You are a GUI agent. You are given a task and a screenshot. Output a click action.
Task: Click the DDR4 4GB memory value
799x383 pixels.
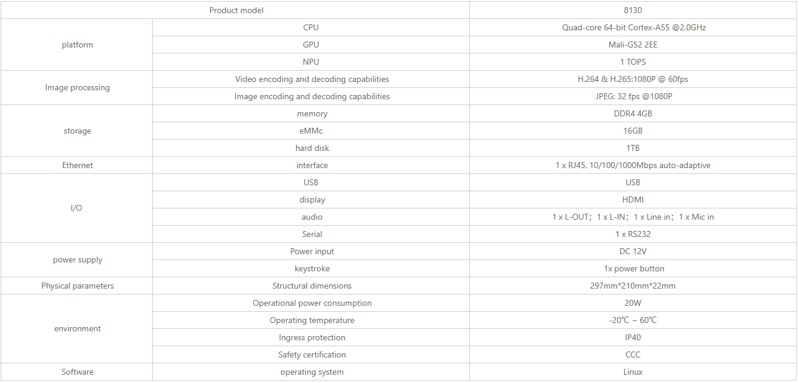click(633, 114)
